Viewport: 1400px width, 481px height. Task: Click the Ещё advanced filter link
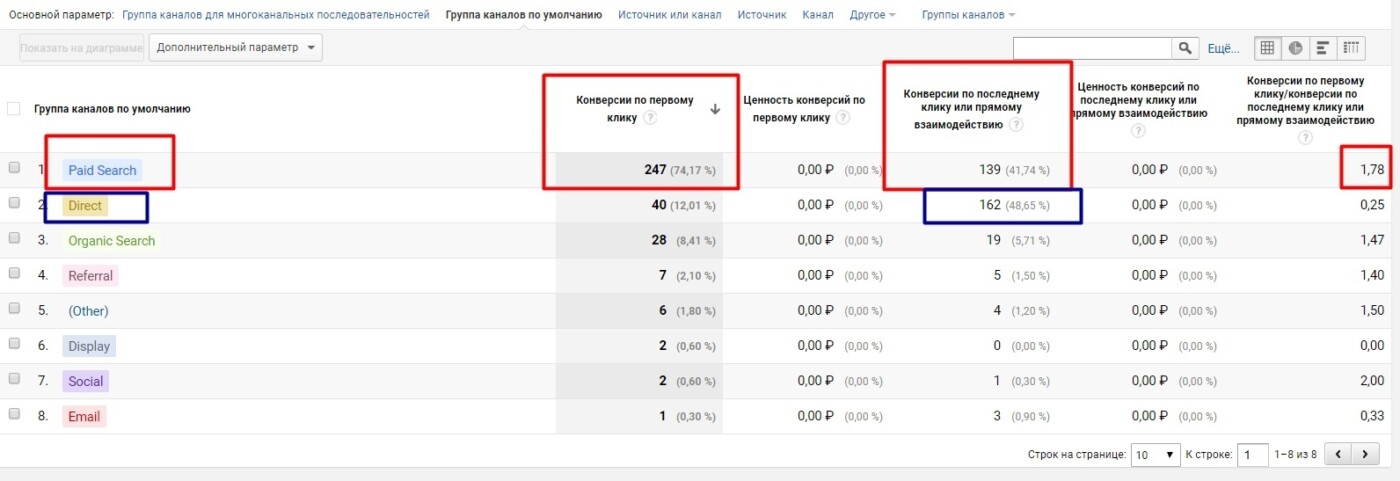coord(1223,48)
